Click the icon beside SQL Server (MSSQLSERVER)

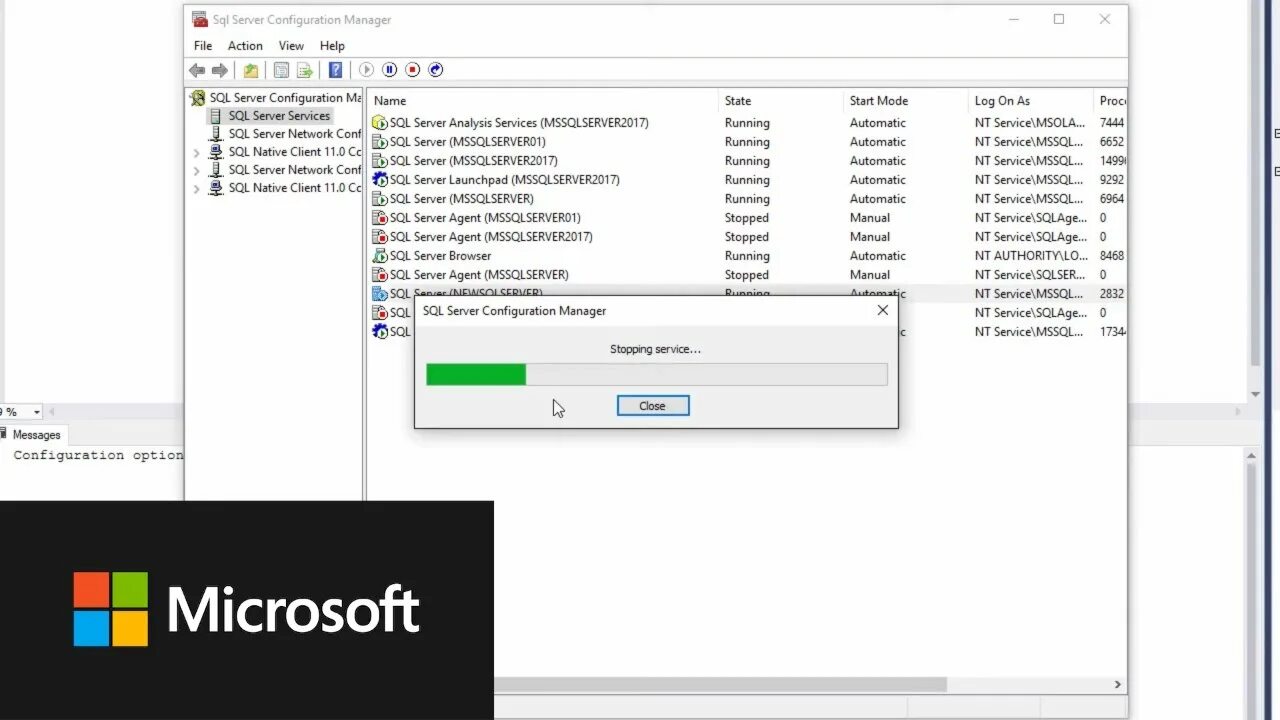380,199
